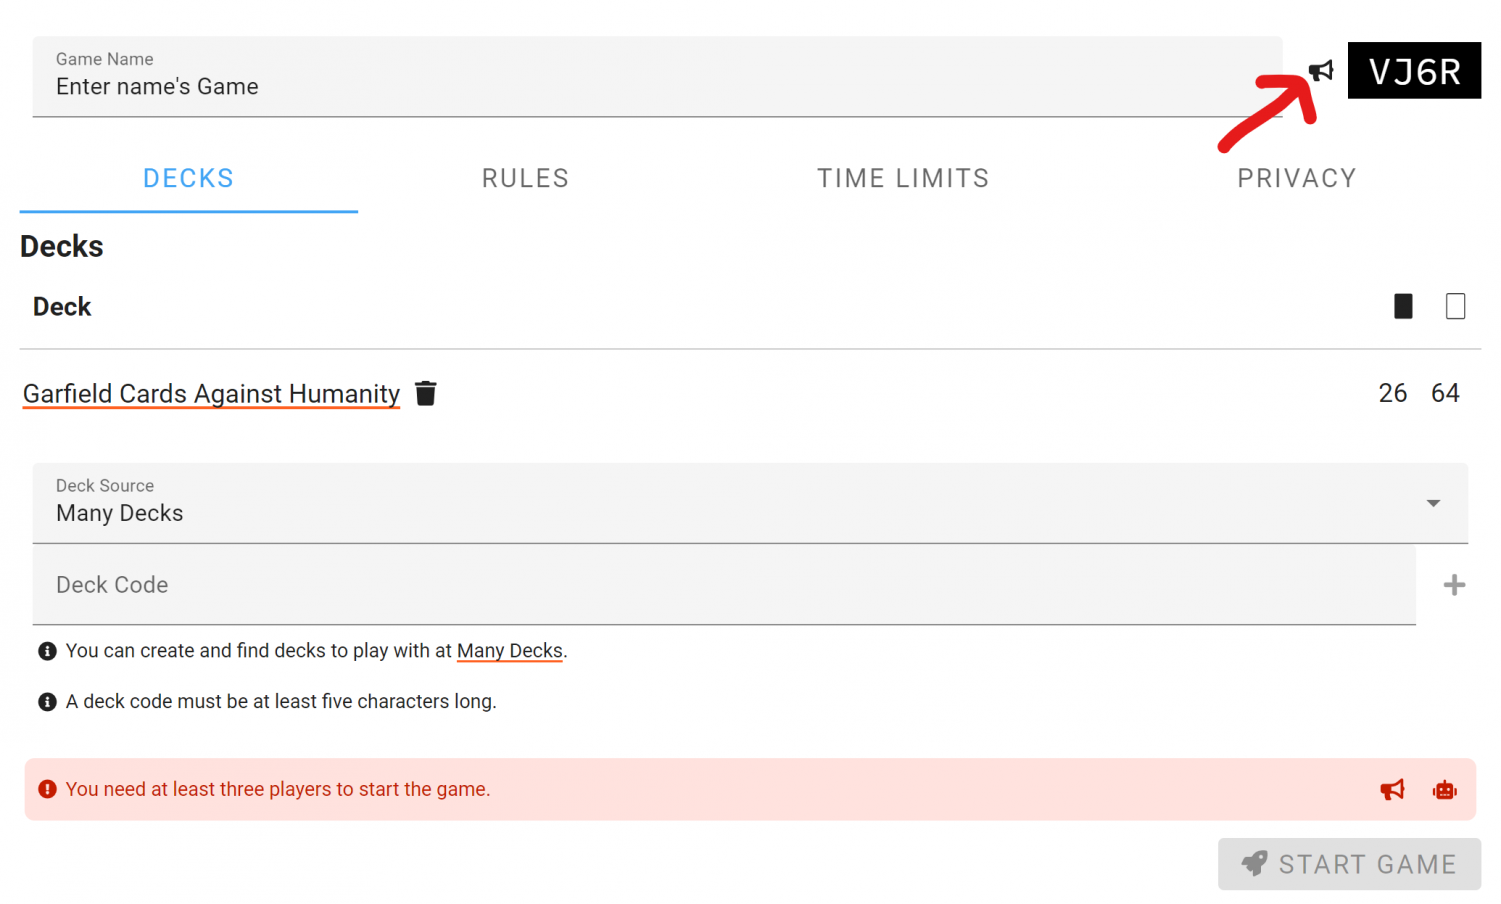The width and height of the screenshot is (1501, 904).
Task: Follow the Many Decks link
Action: click(510, 651)
